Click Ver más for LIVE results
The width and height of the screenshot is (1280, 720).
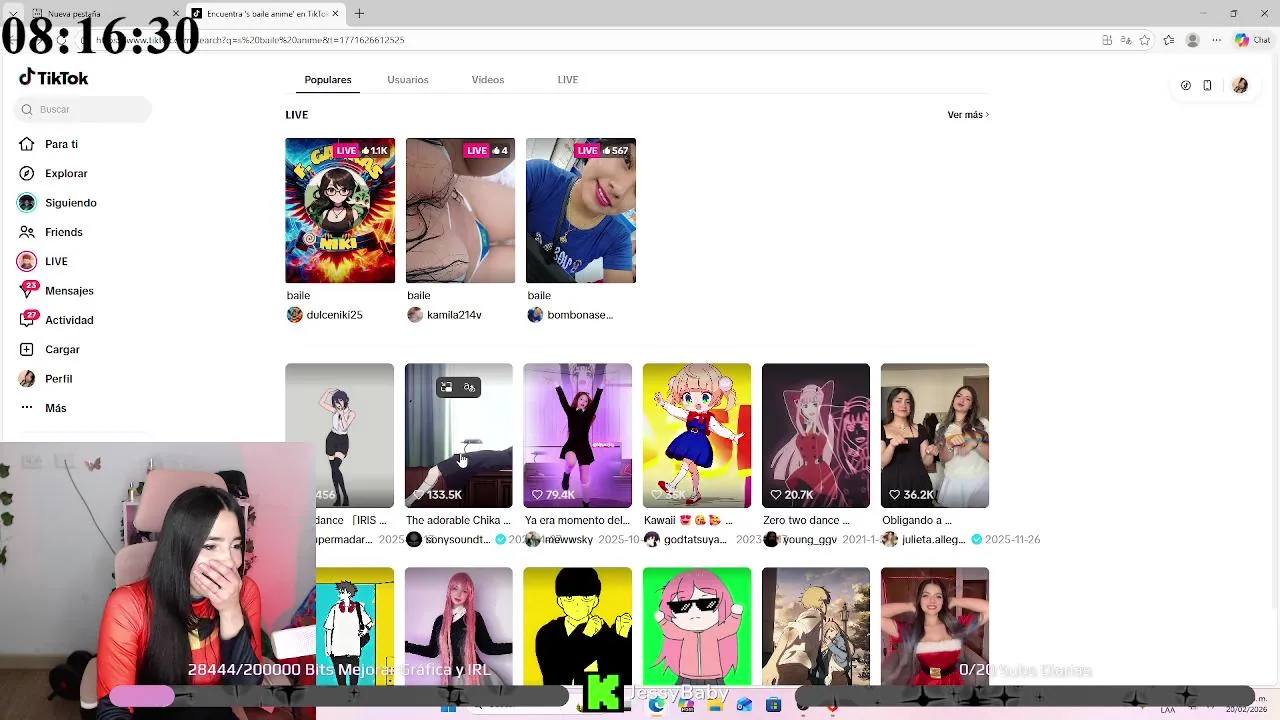968,115
